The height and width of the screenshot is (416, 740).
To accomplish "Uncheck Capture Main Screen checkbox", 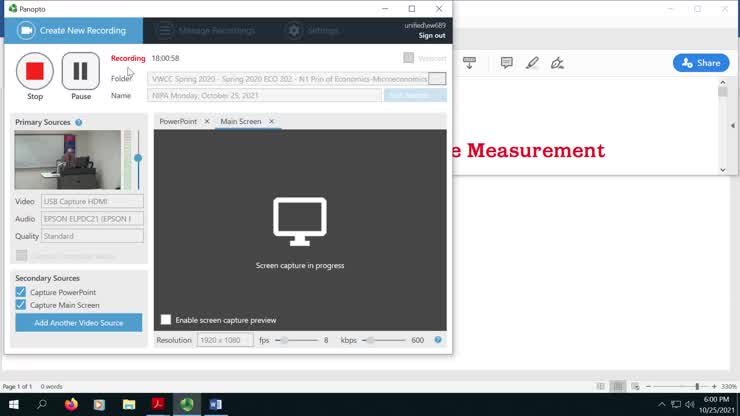I will pos(21,305).
